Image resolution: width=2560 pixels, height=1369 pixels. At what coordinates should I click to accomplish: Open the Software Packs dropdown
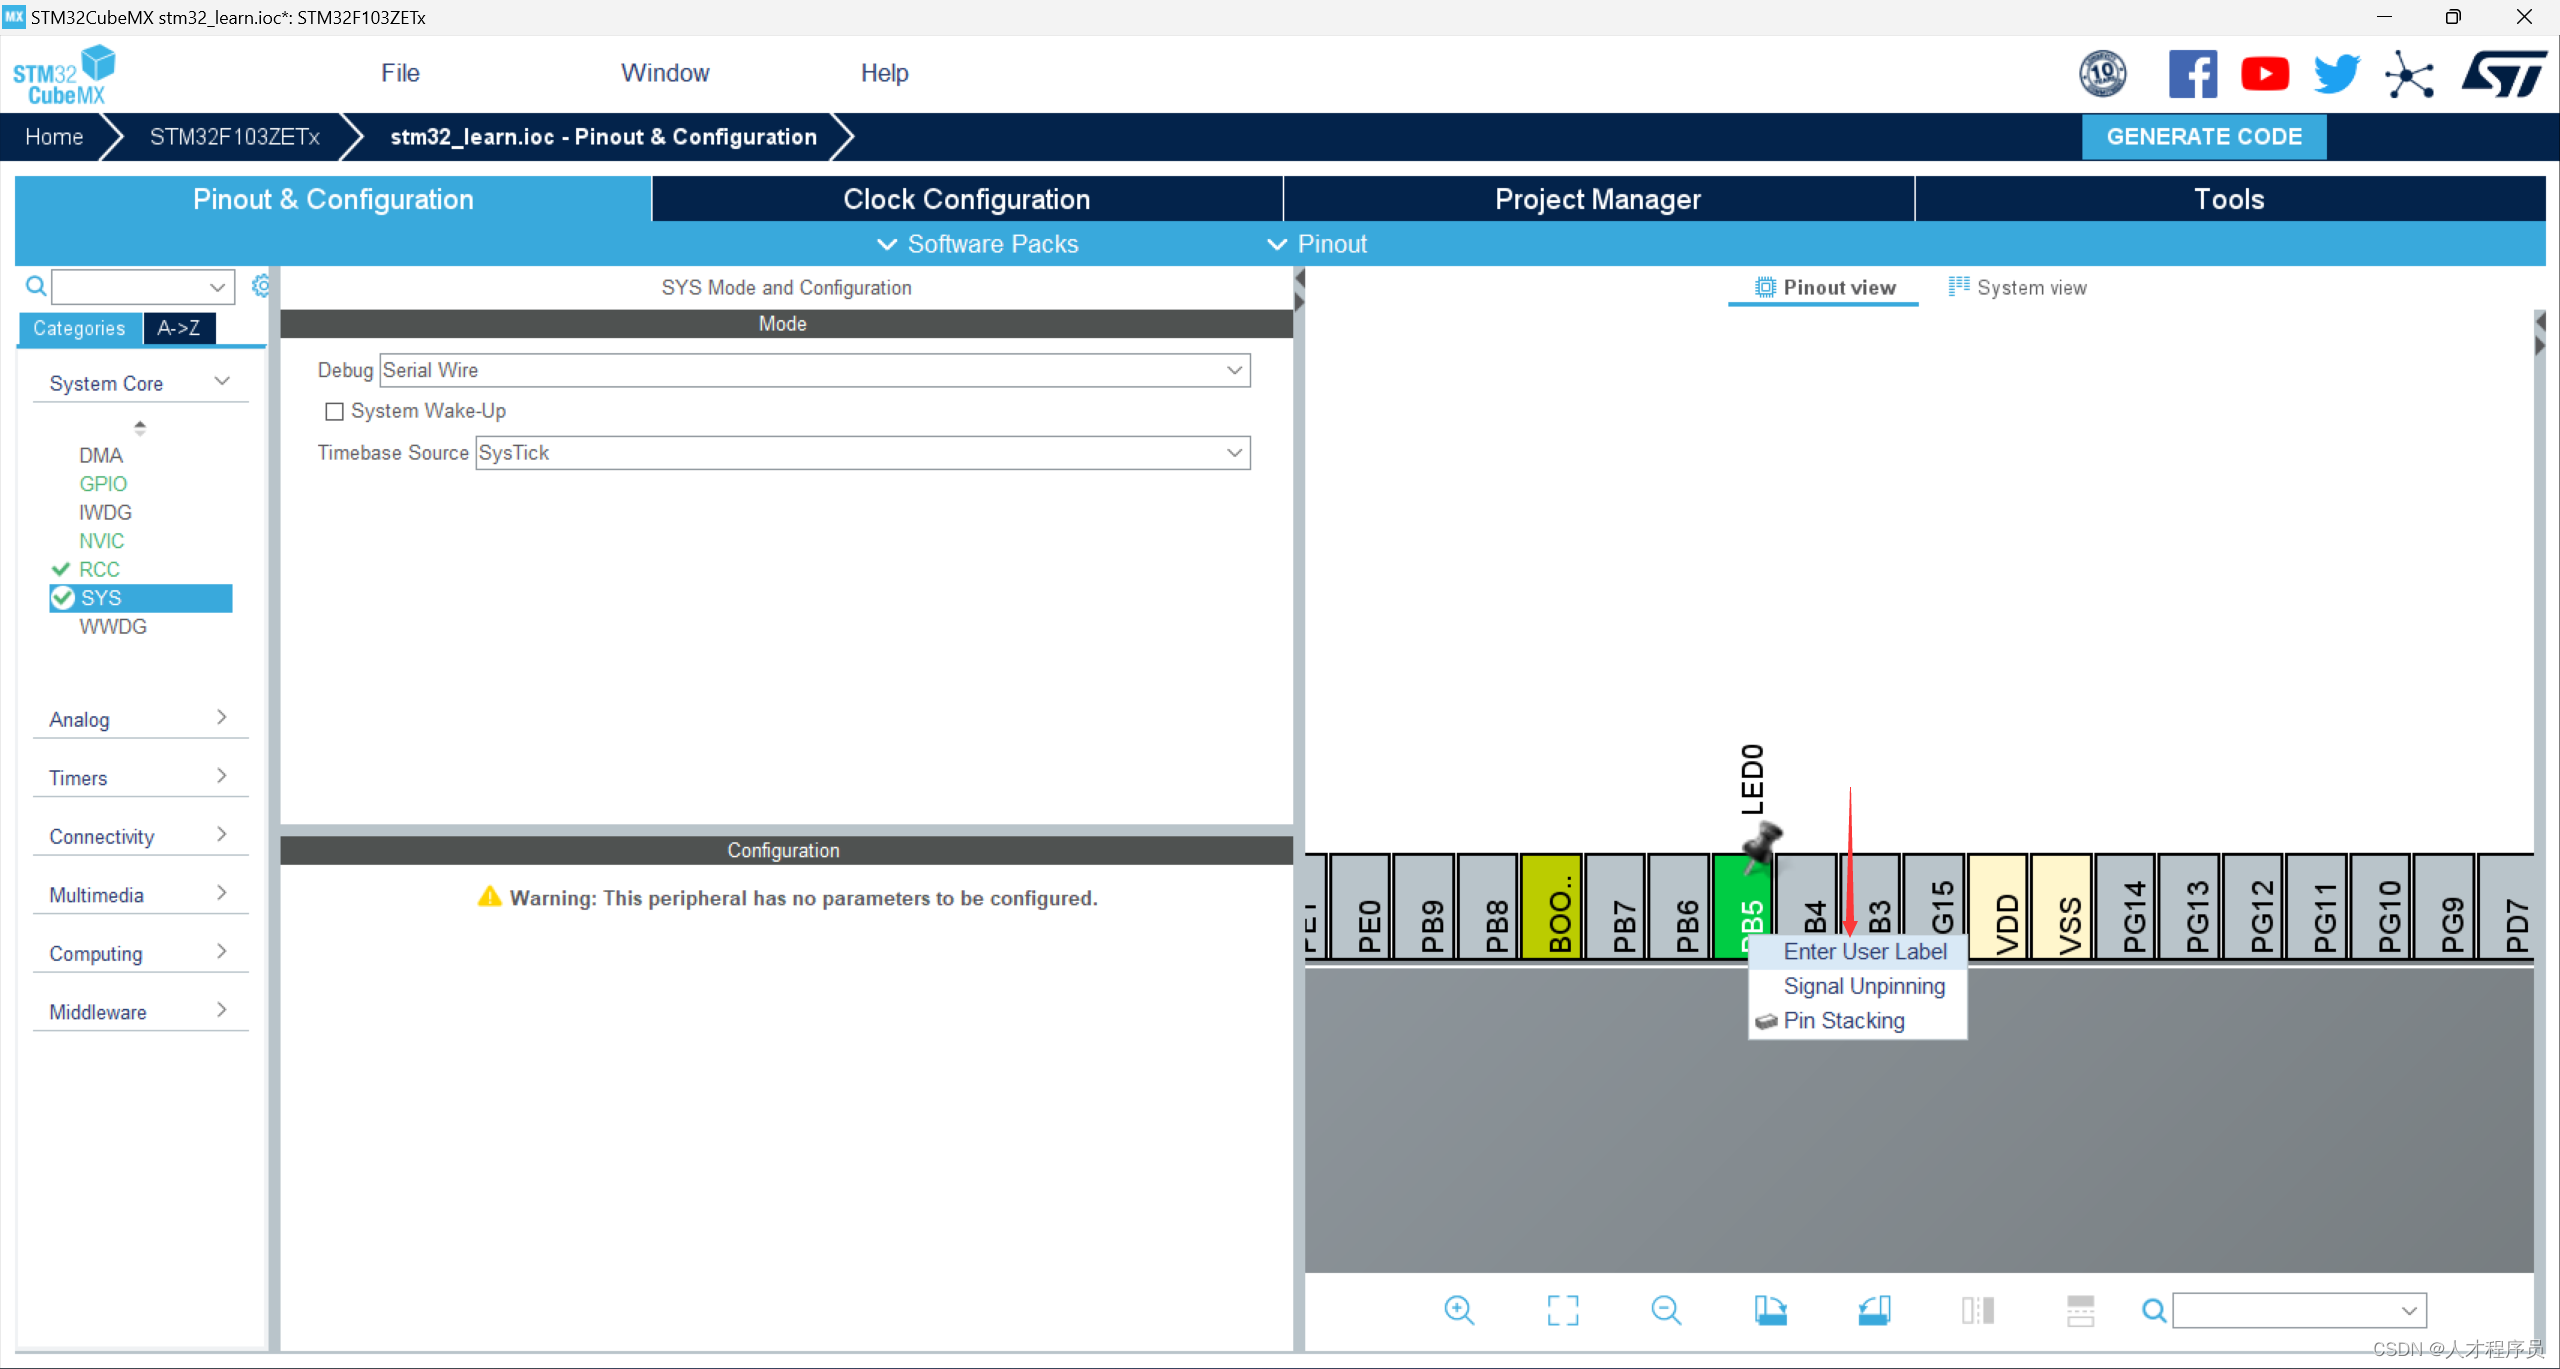tap(978, 244)
